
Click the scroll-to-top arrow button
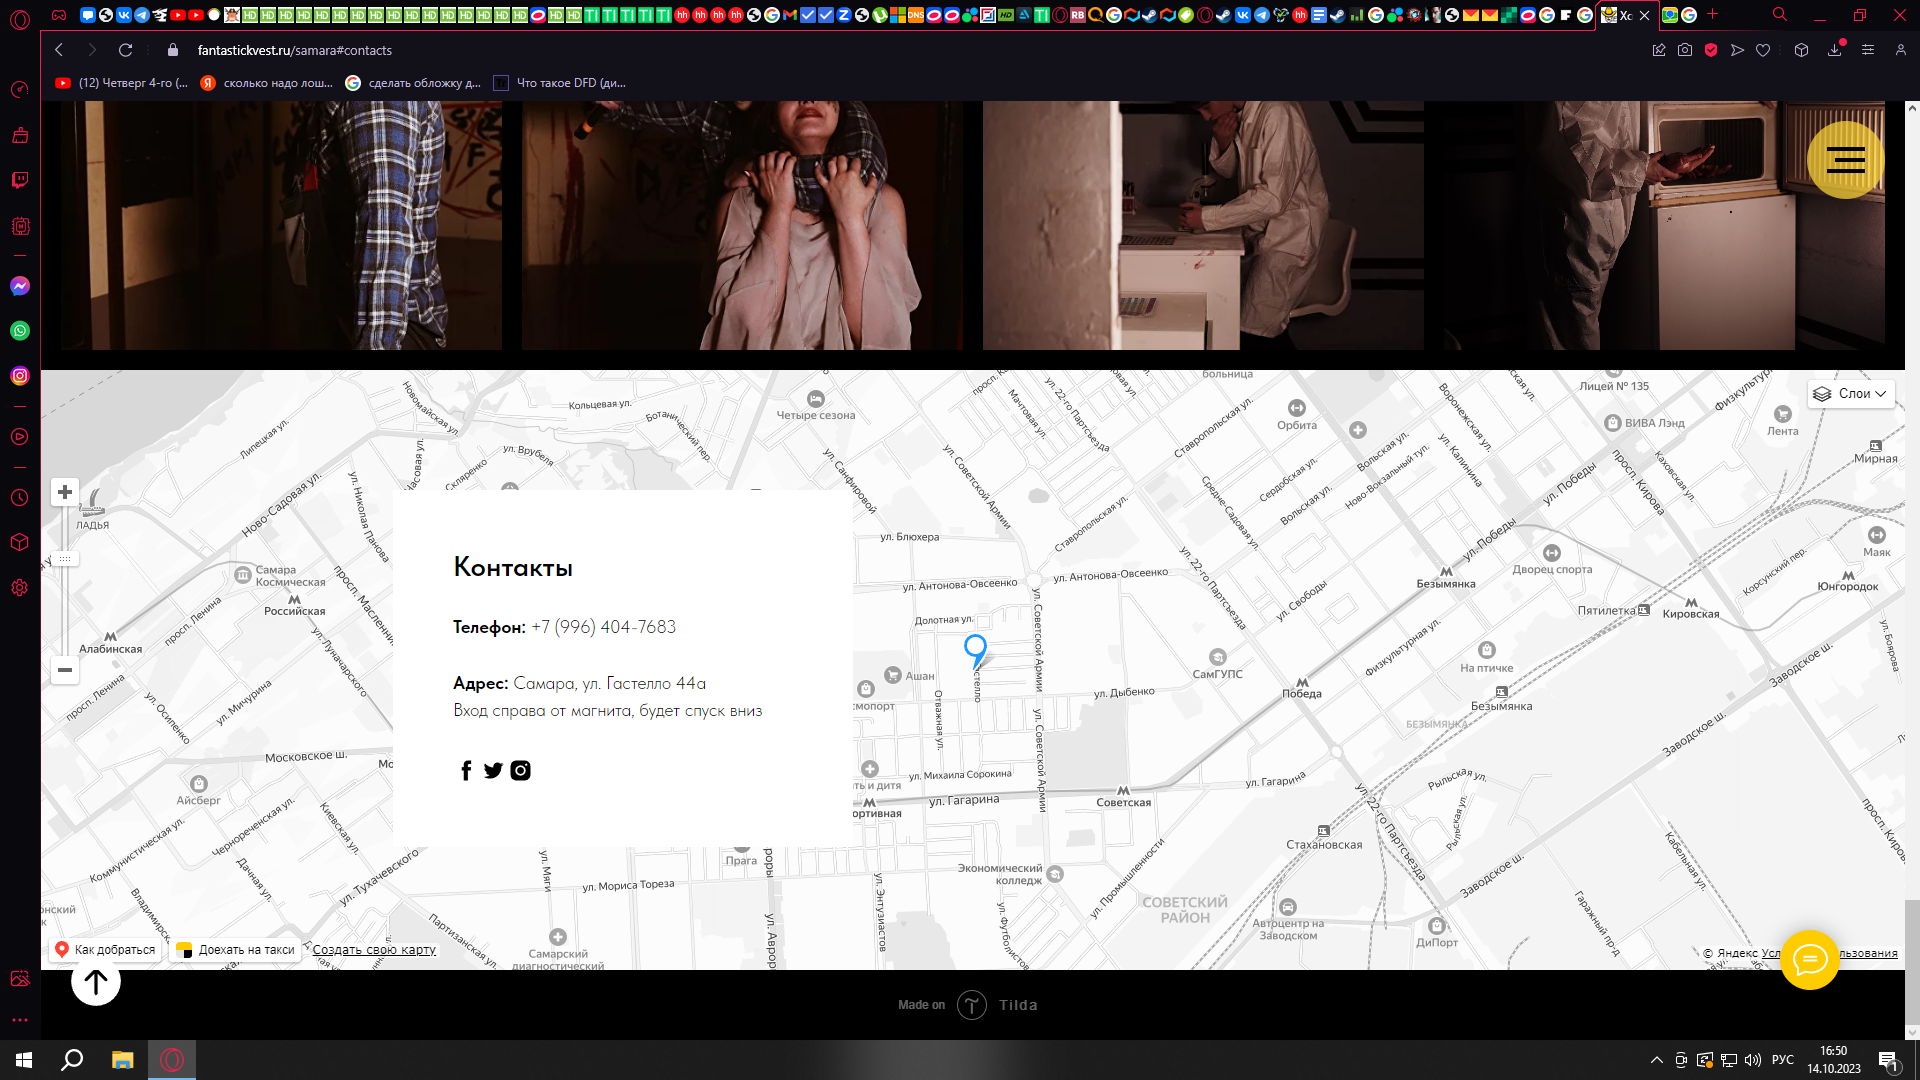96,982
